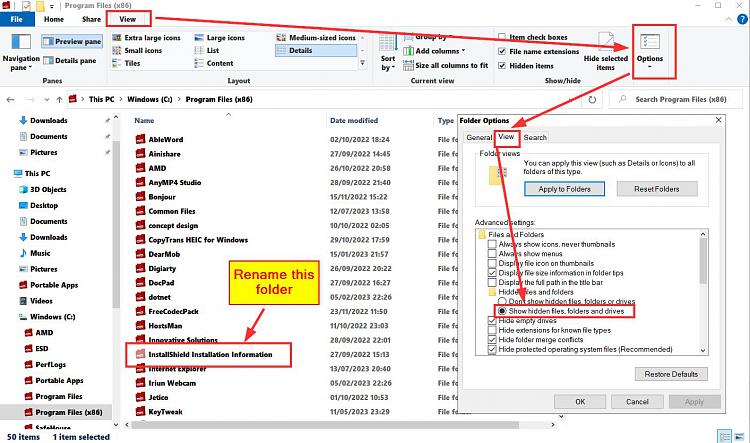Toggle Hidden items checkbox

(x=502, y=66)
